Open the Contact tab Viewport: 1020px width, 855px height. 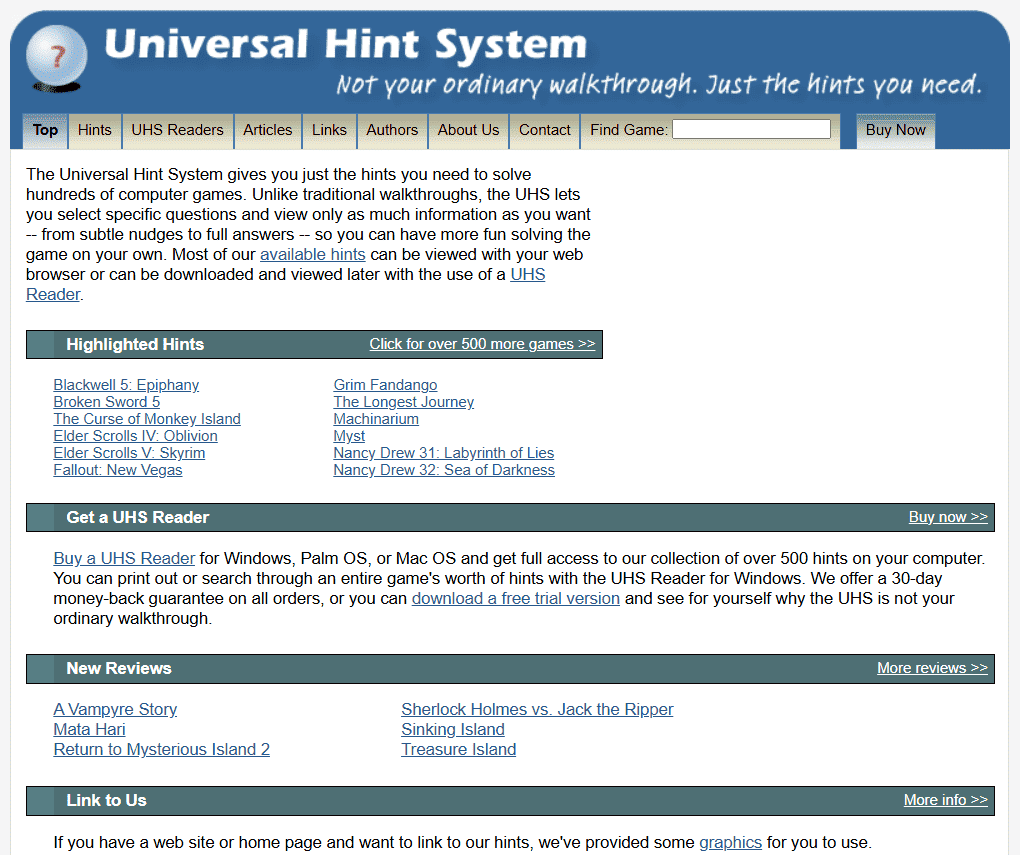point(545,130)
